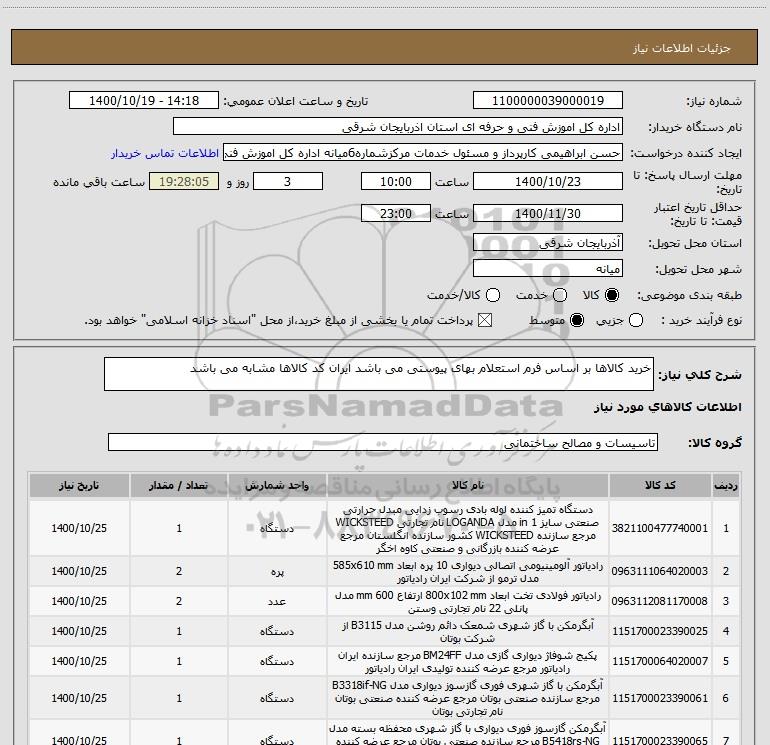Click the کد کالا column header

point(660,485)
